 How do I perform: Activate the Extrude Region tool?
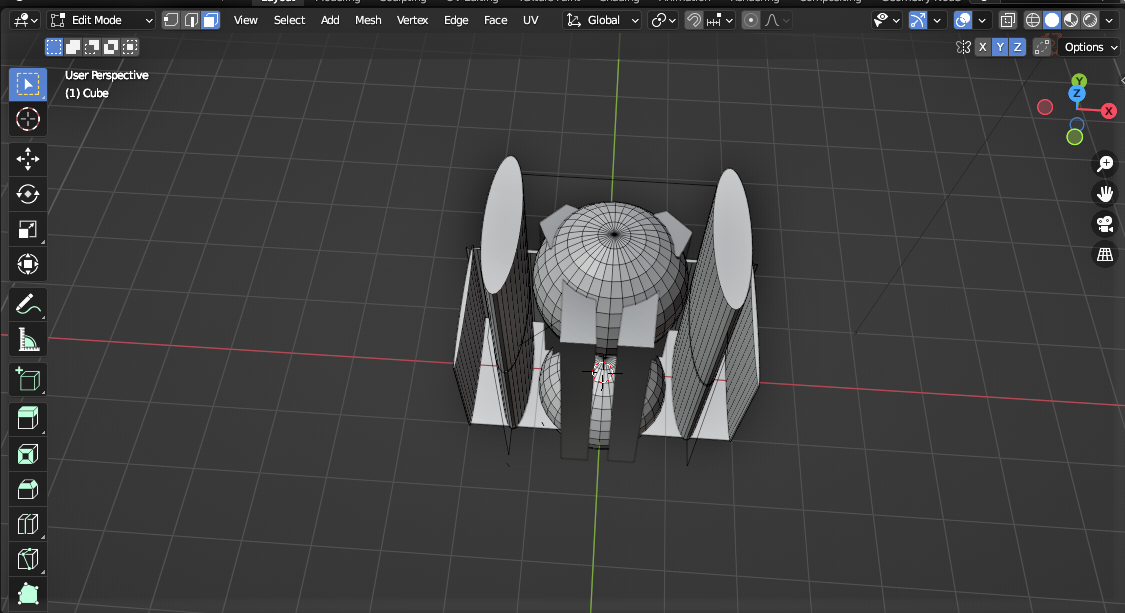point(27,418)
